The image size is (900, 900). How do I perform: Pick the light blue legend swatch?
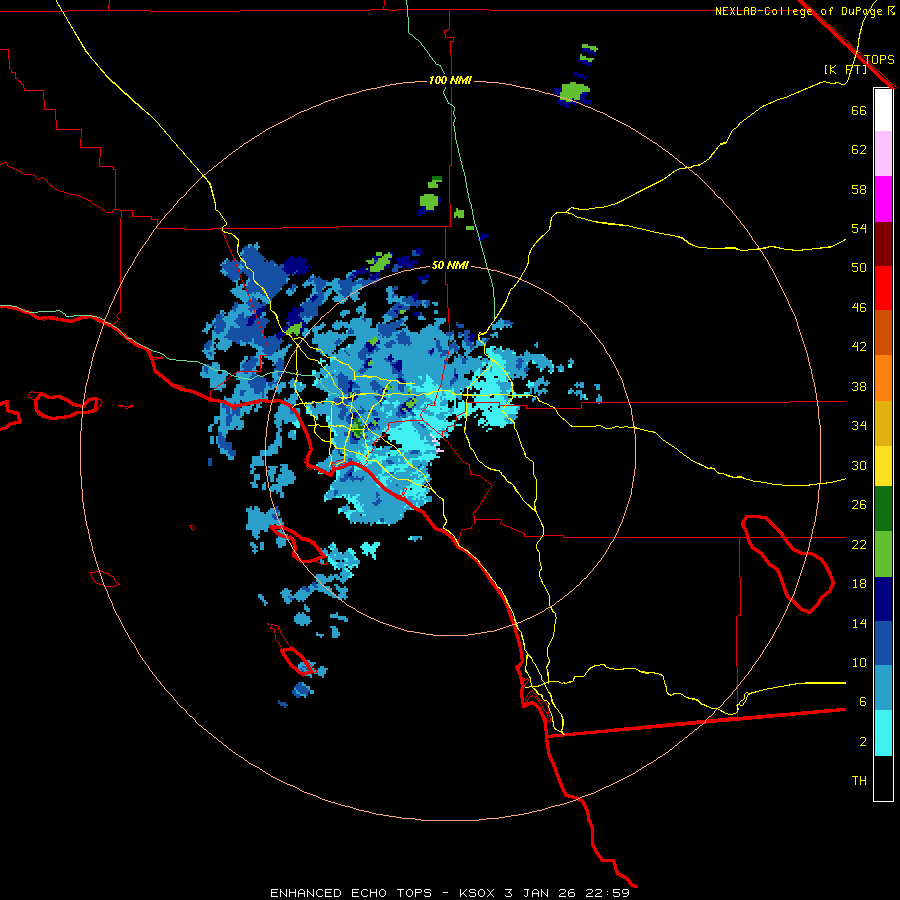pos(883,688)
